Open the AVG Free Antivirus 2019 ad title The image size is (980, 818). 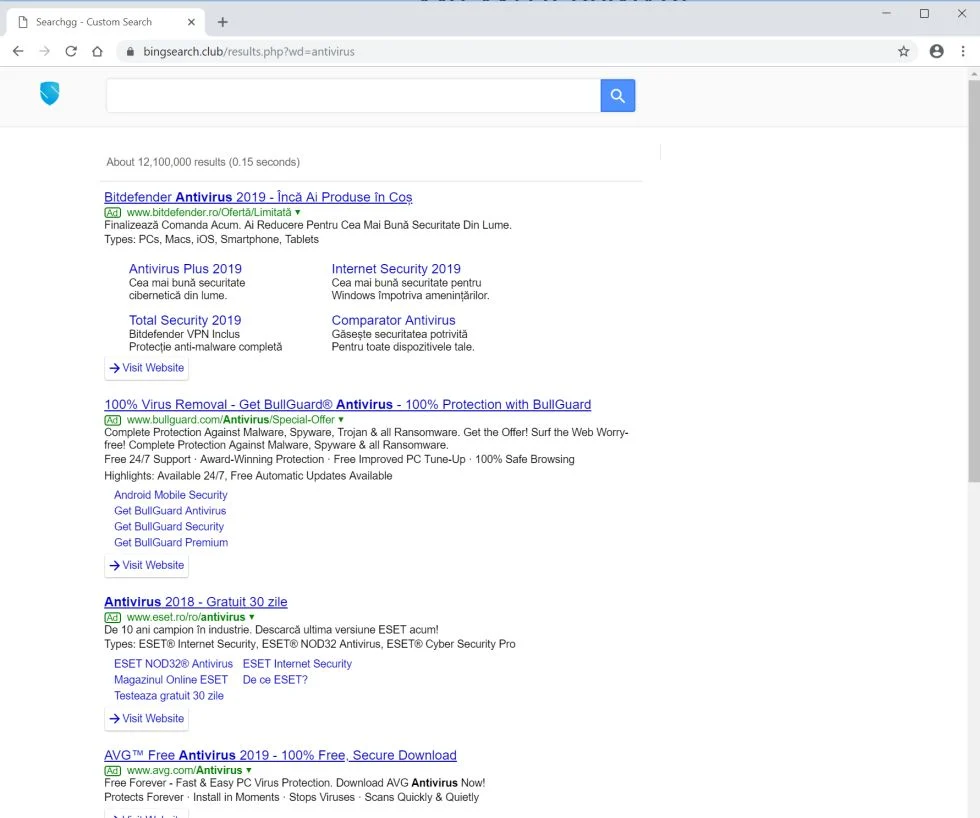pyautogui.click(x=280, y=755)
